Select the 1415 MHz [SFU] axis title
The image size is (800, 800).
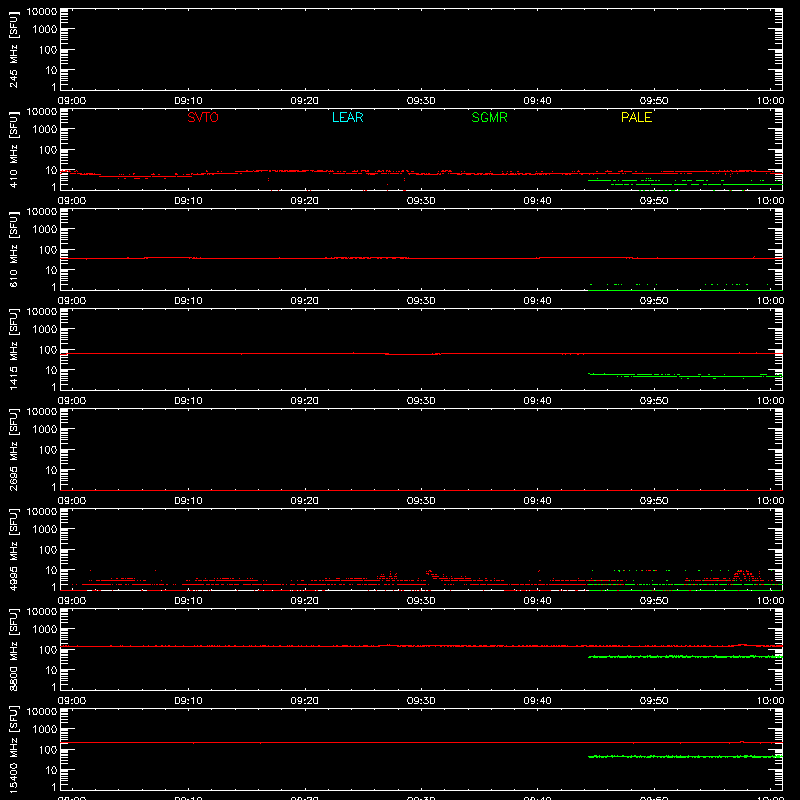(x=13, y=350)
